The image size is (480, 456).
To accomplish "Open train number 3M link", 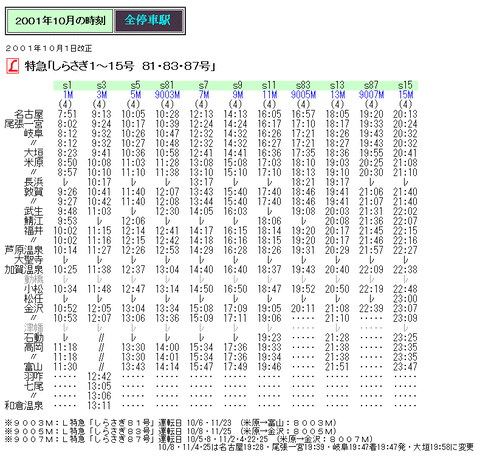I will [x=102, y=95].
